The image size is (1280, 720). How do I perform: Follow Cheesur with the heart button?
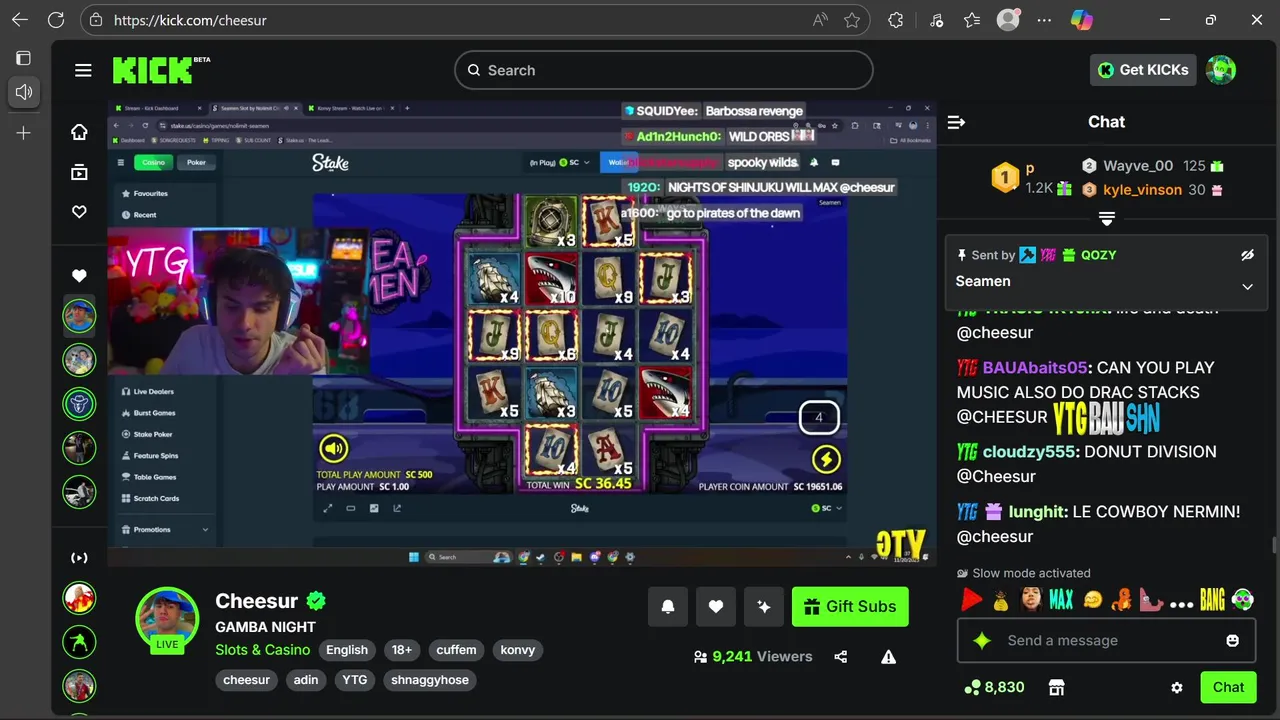tap(716, 606)
